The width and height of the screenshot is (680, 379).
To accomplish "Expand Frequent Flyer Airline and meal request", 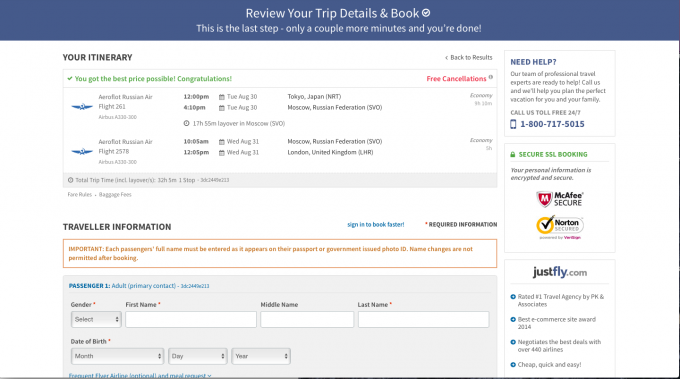I will click(x=140, y=376).
